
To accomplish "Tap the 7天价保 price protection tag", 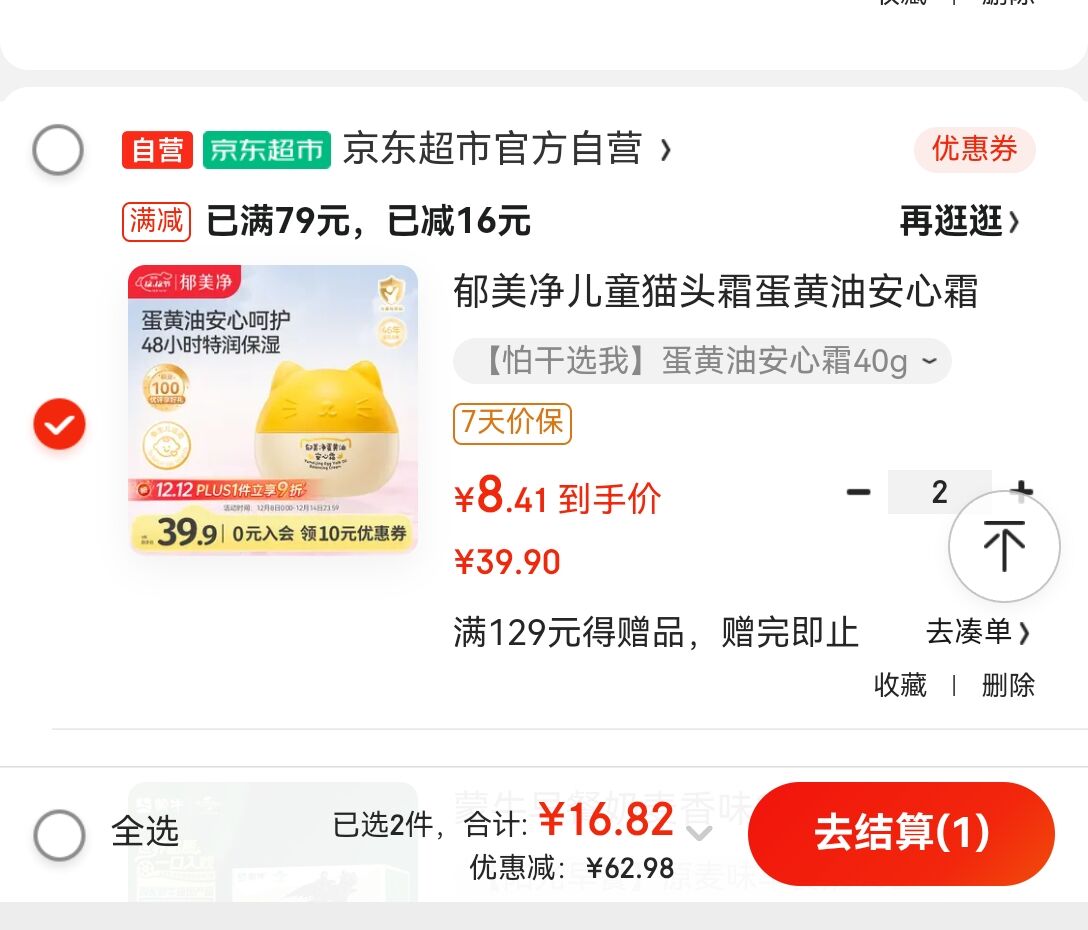I will click(512, 423).
